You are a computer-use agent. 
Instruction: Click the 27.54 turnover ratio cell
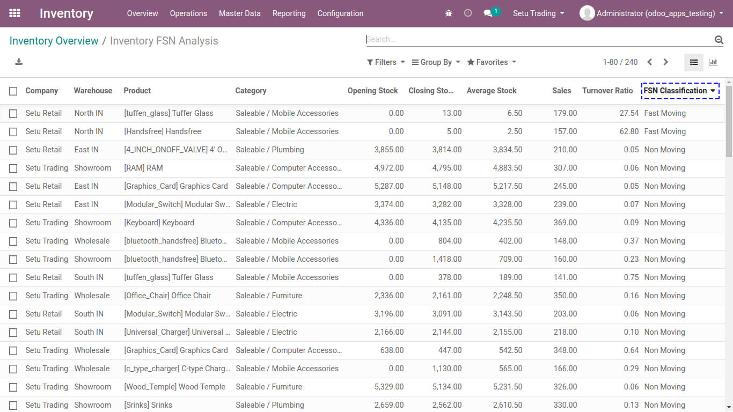coord(629,113)
